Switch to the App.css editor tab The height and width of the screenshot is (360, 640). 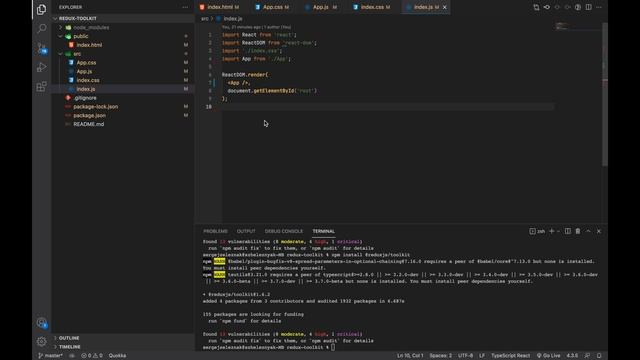point(272,7)
